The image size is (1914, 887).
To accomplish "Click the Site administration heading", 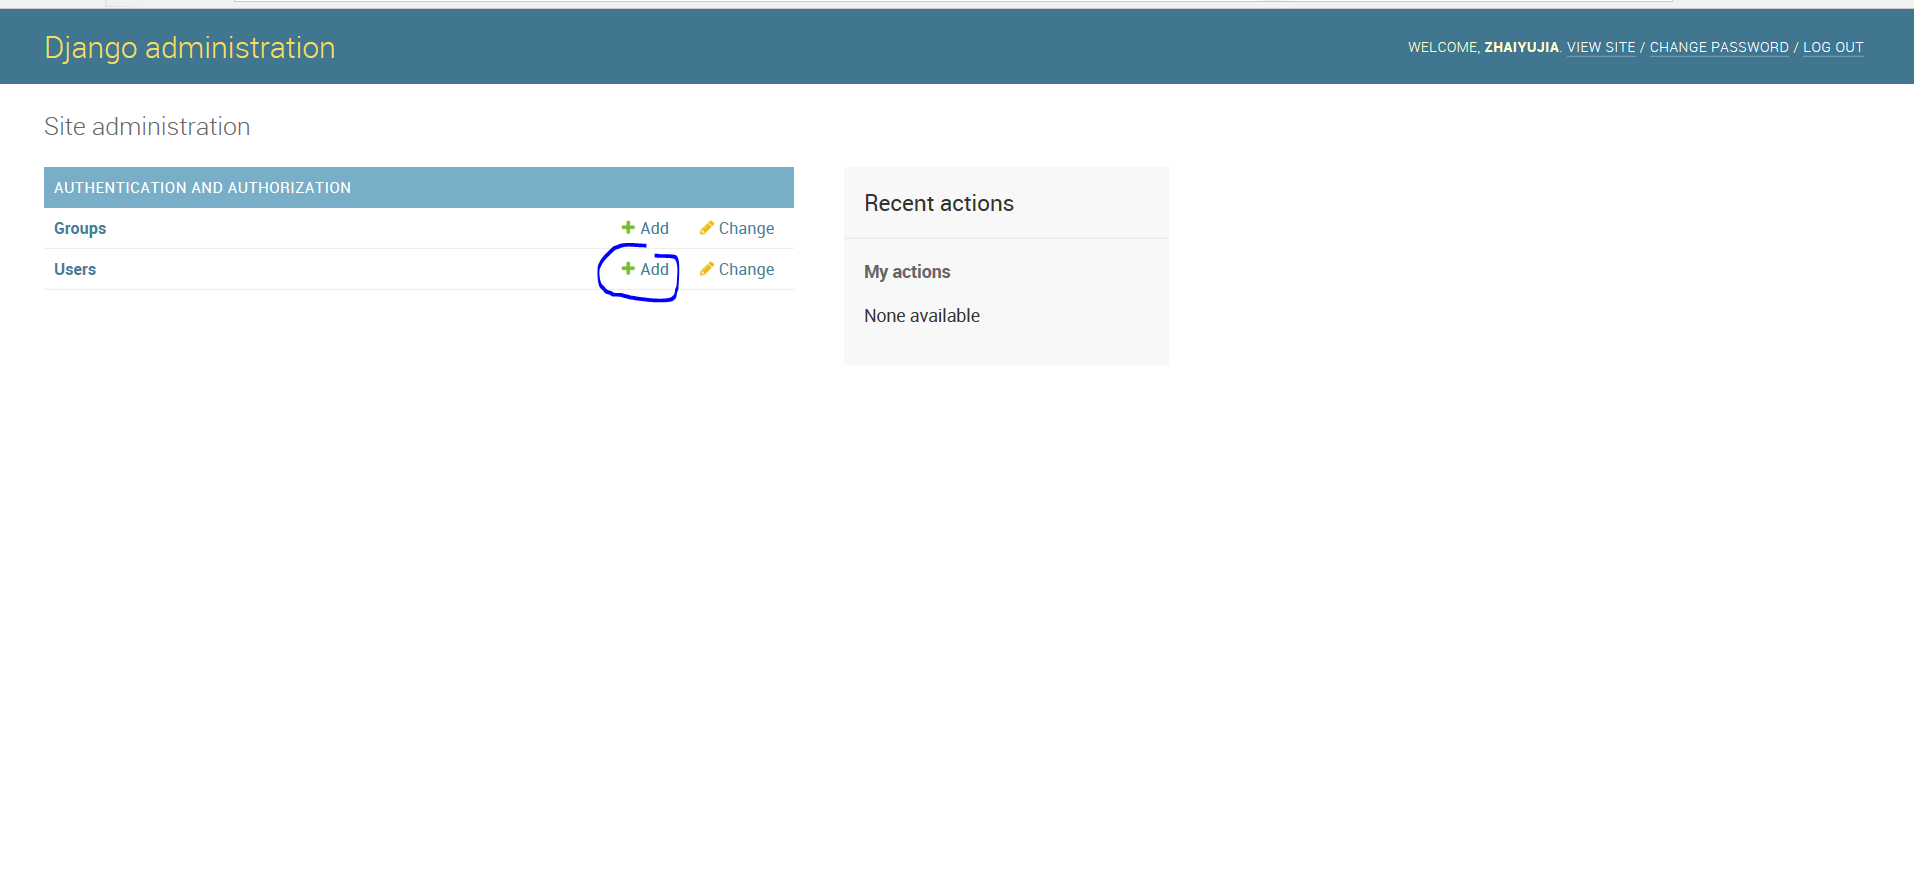I will click(147, 127).
